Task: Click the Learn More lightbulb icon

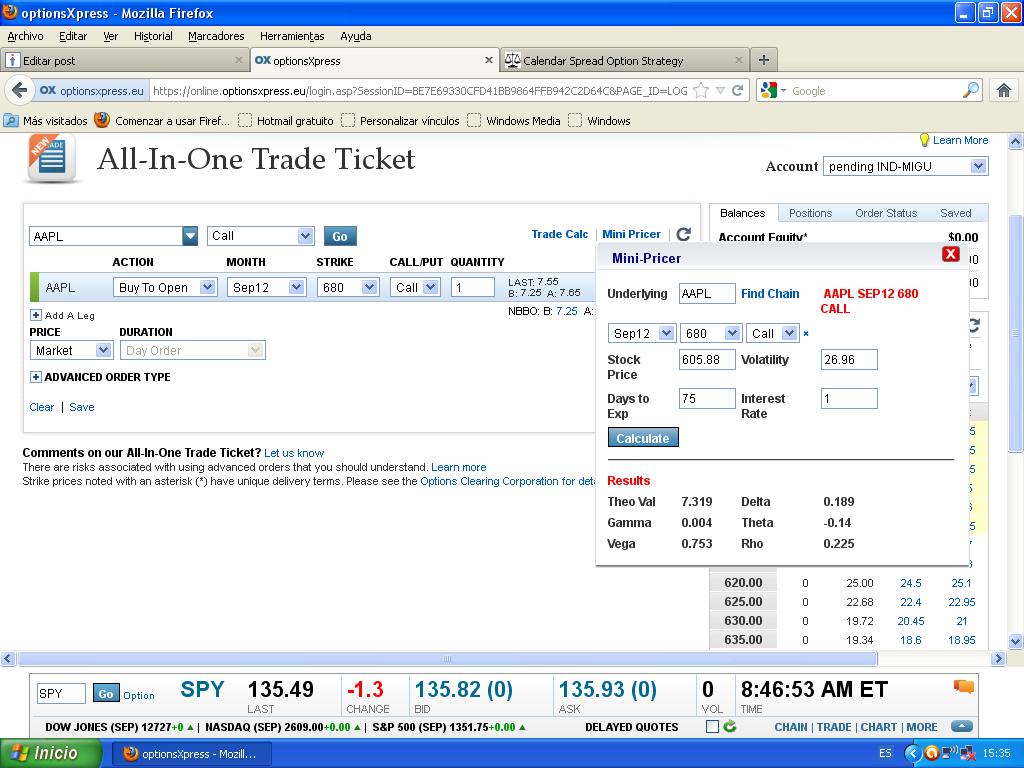Action: [x=924, y=140]
